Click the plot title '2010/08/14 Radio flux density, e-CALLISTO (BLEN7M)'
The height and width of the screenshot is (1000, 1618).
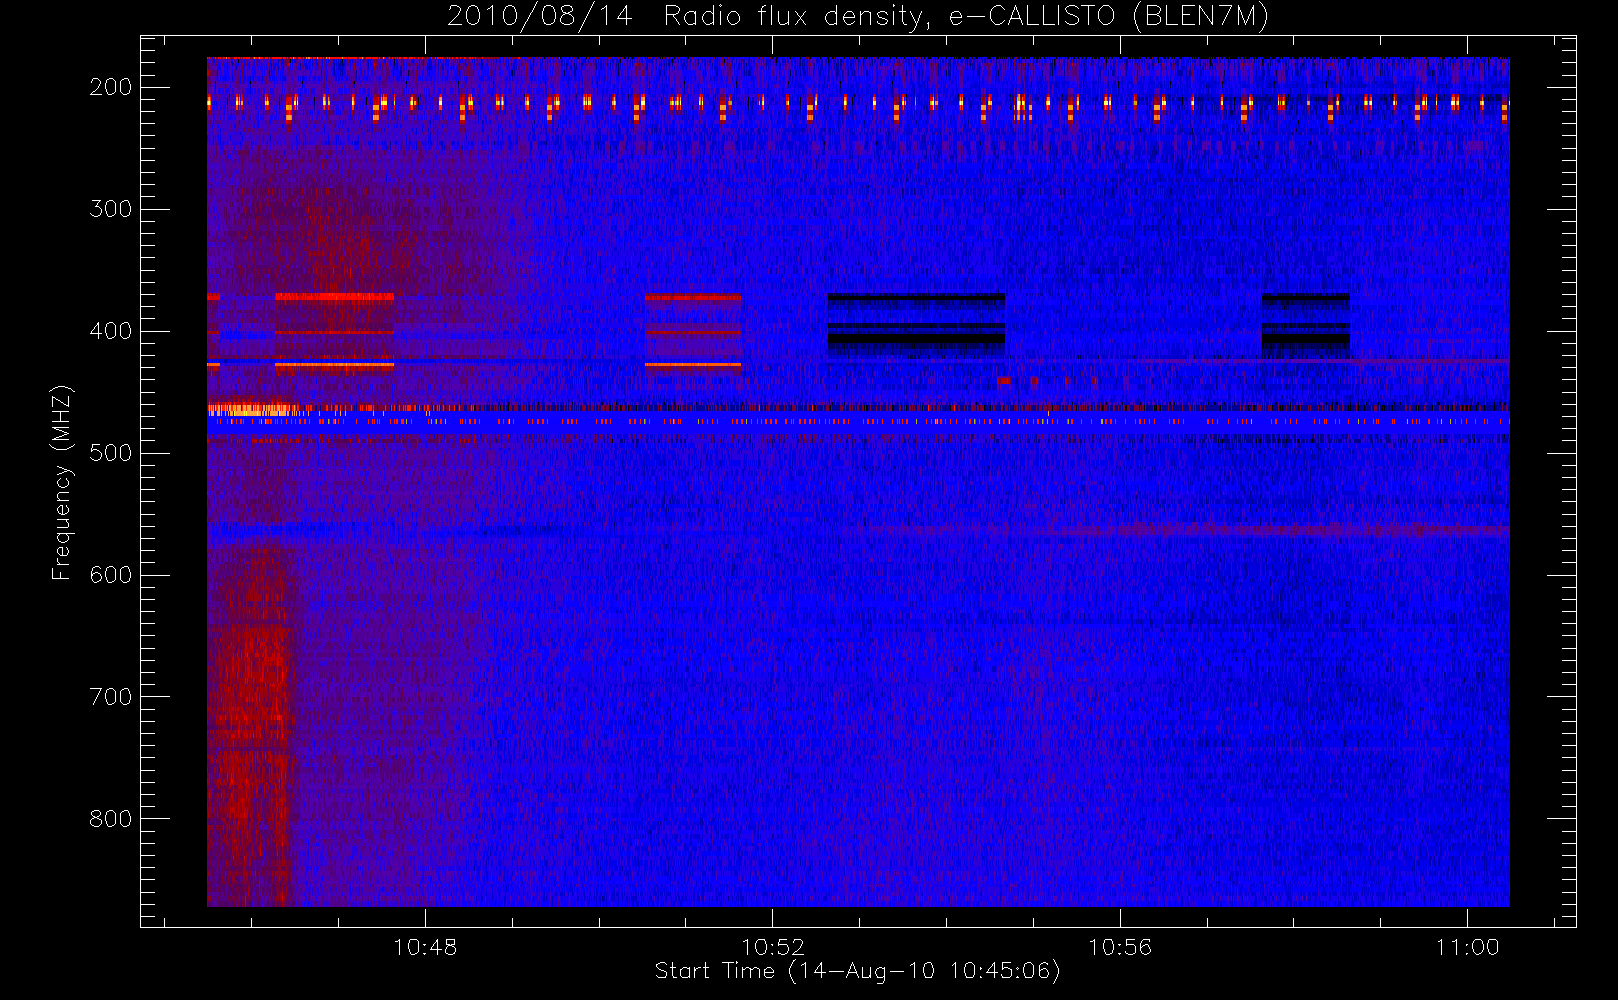pos(857,17)
